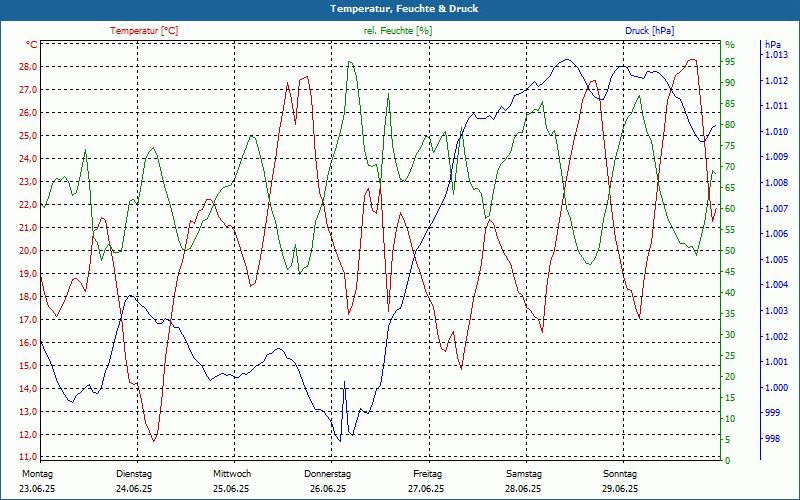Click the '17,0' temperature axis value
This screenshot has width=800, height=500.
pos(28,320)
